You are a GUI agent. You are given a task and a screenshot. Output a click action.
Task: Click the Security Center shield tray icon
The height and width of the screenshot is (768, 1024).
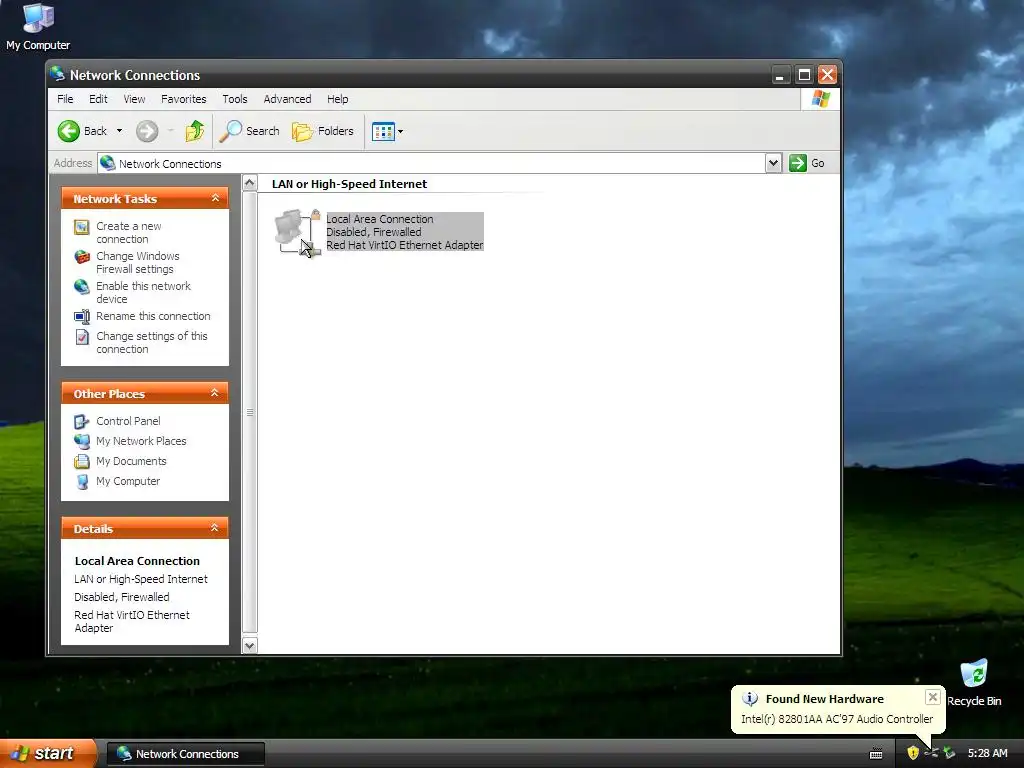tap(913, 754)
